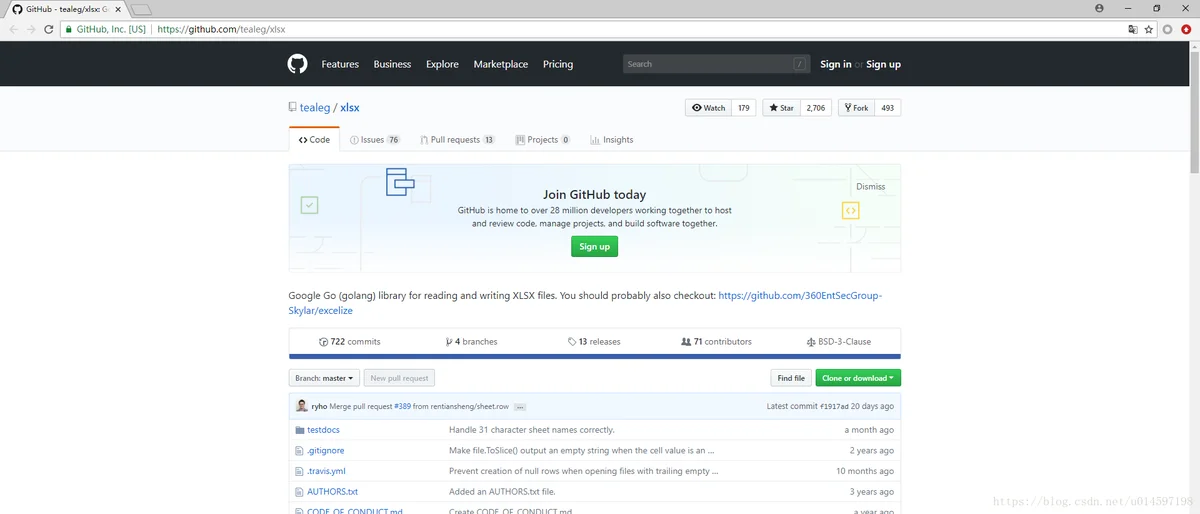Switch to the Code tab
Screen dimensions: 1200x514
pyautogui.click(x=314, y=140)
